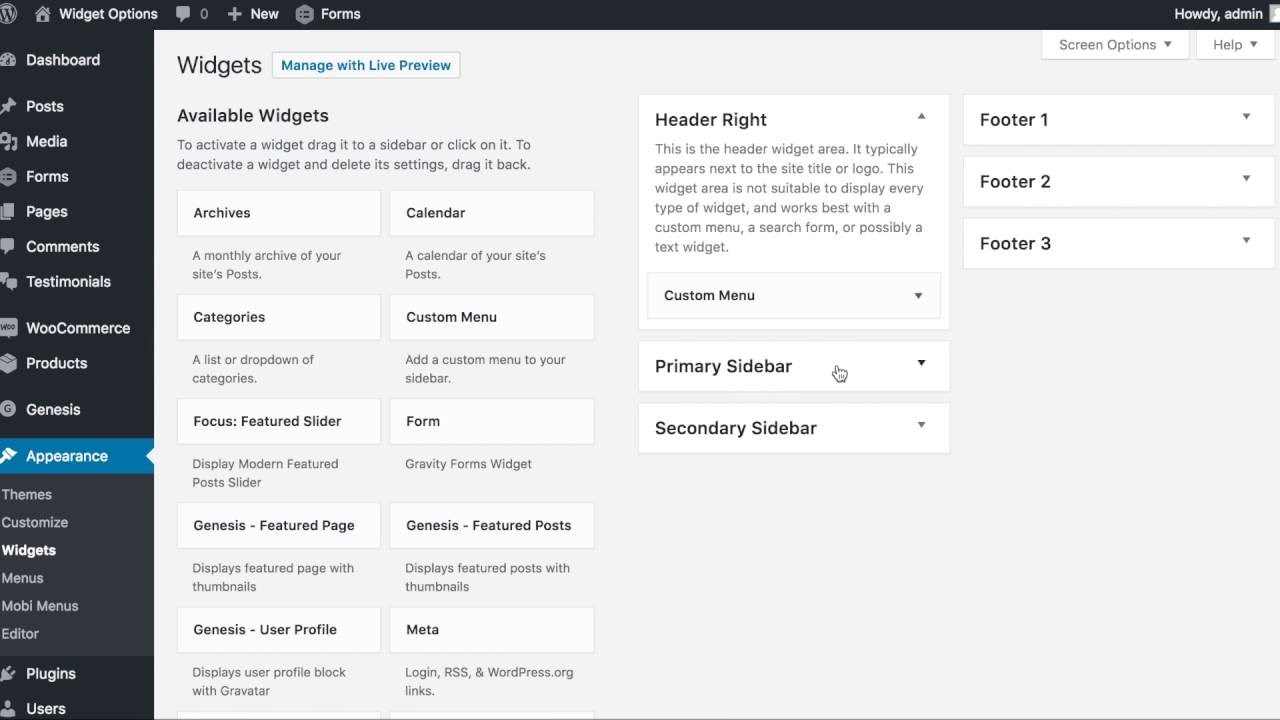Expand the Footer 3 widget area
The height and width of the screenshot is (720, 1280).
click(x=1246, y=241)
